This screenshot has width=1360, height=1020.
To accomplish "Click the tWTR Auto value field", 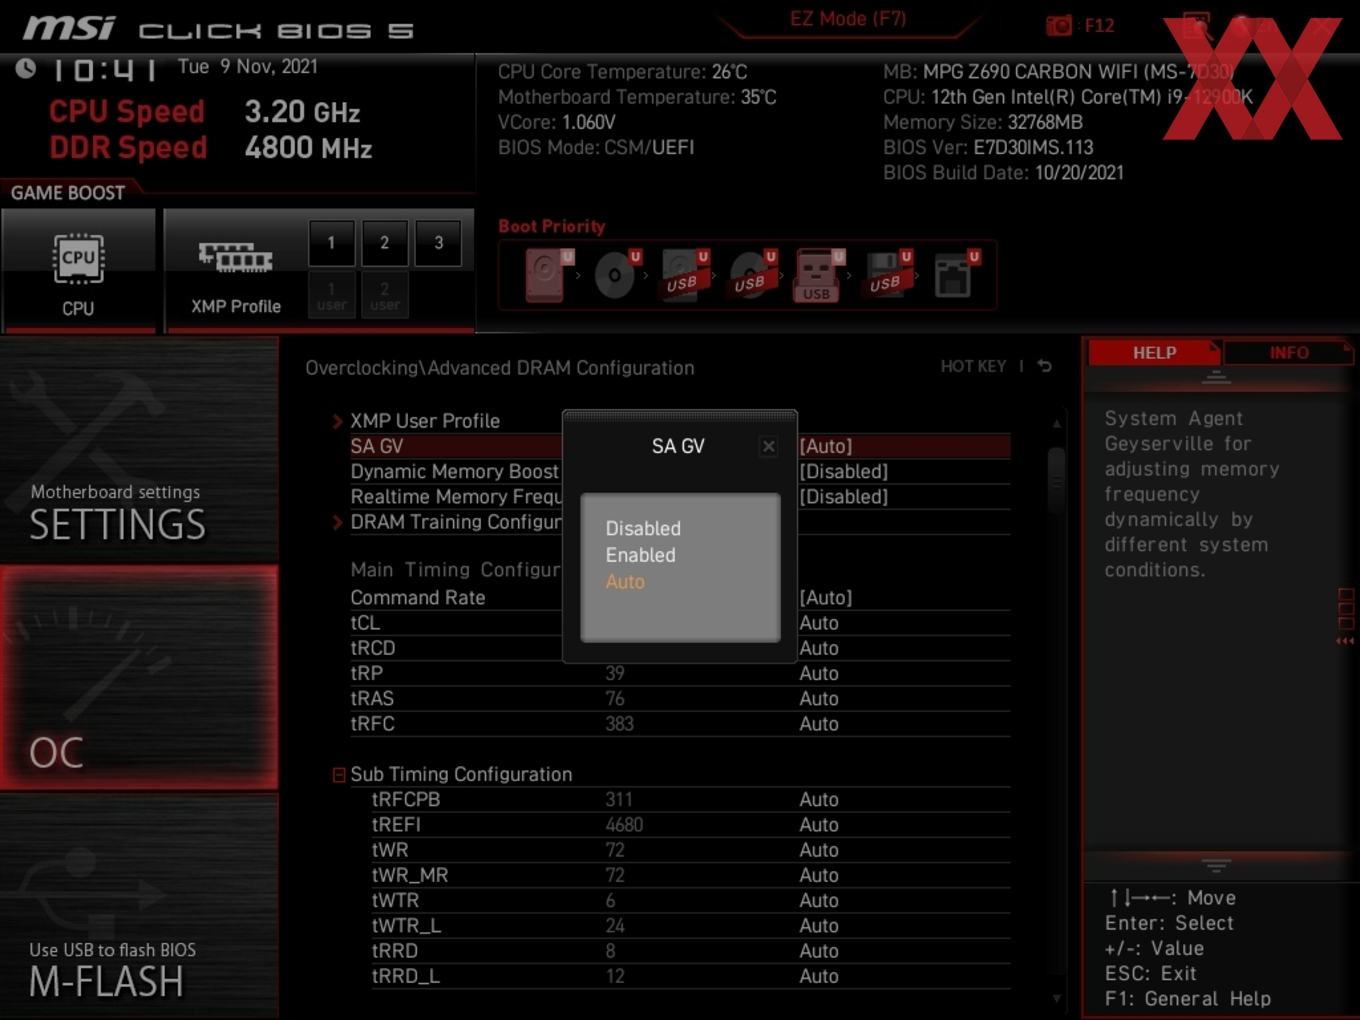I will (819, 900).
